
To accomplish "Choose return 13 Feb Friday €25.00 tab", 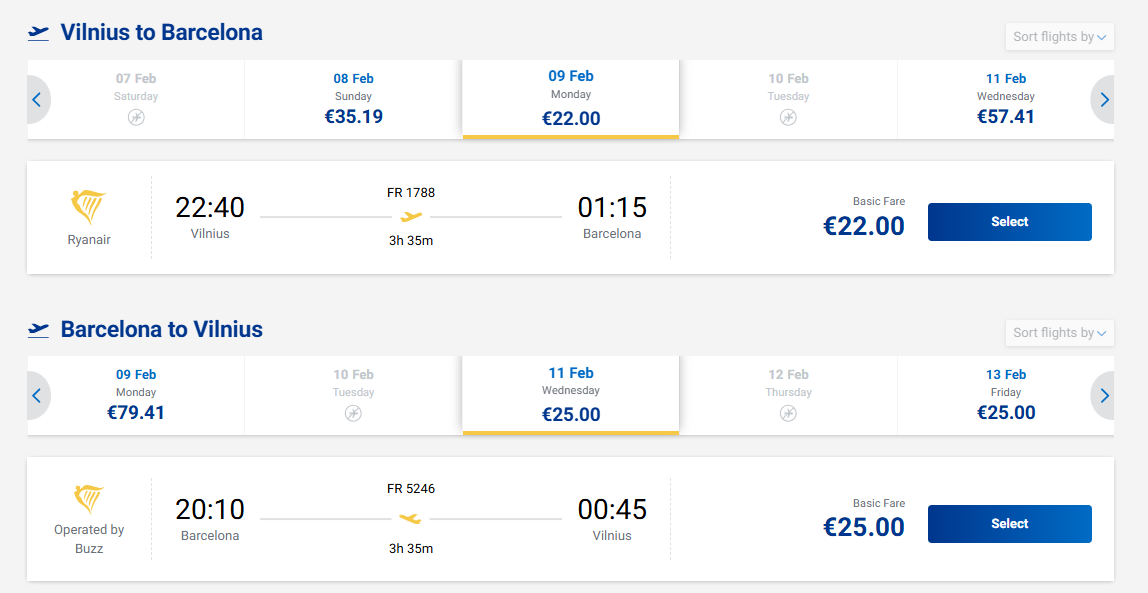I will (x=1005, y=396).
